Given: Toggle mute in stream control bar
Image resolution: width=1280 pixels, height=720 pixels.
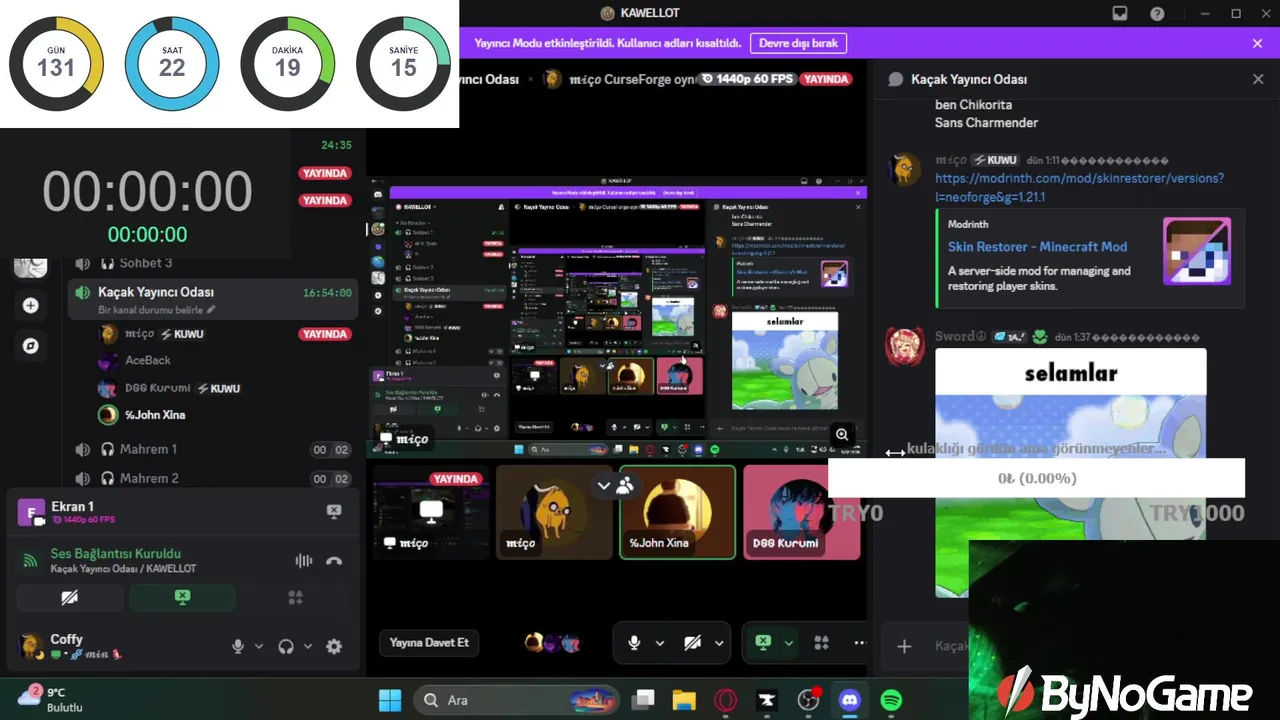Looking at the screenshot, I should [x=634, y=643].
